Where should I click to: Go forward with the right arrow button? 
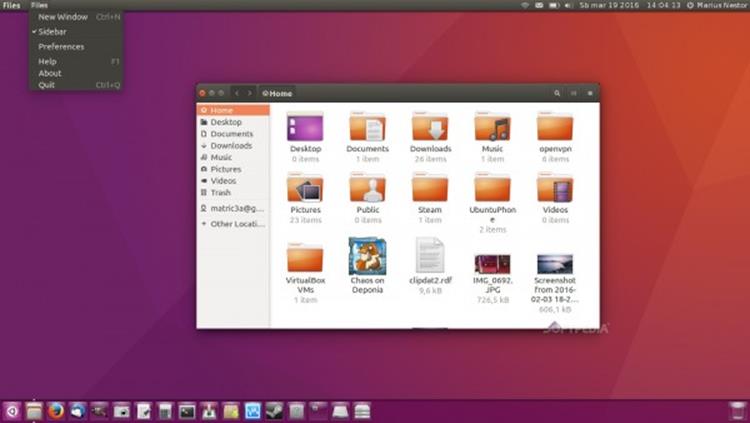(x=250, y=93)
